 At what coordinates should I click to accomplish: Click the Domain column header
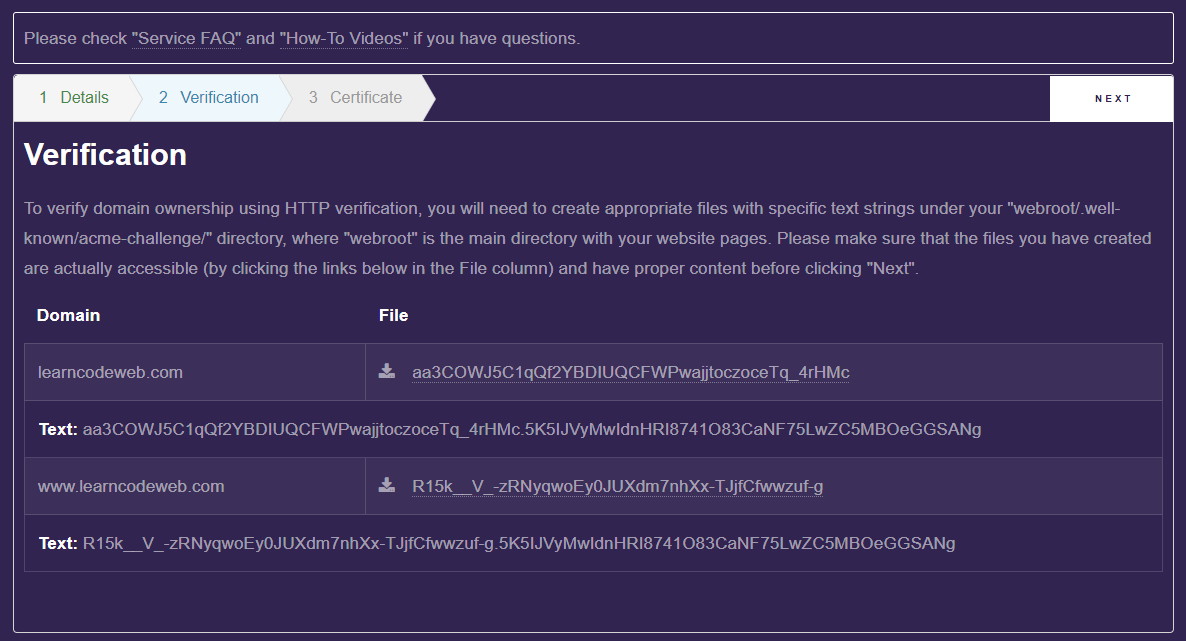pos(68,315)
